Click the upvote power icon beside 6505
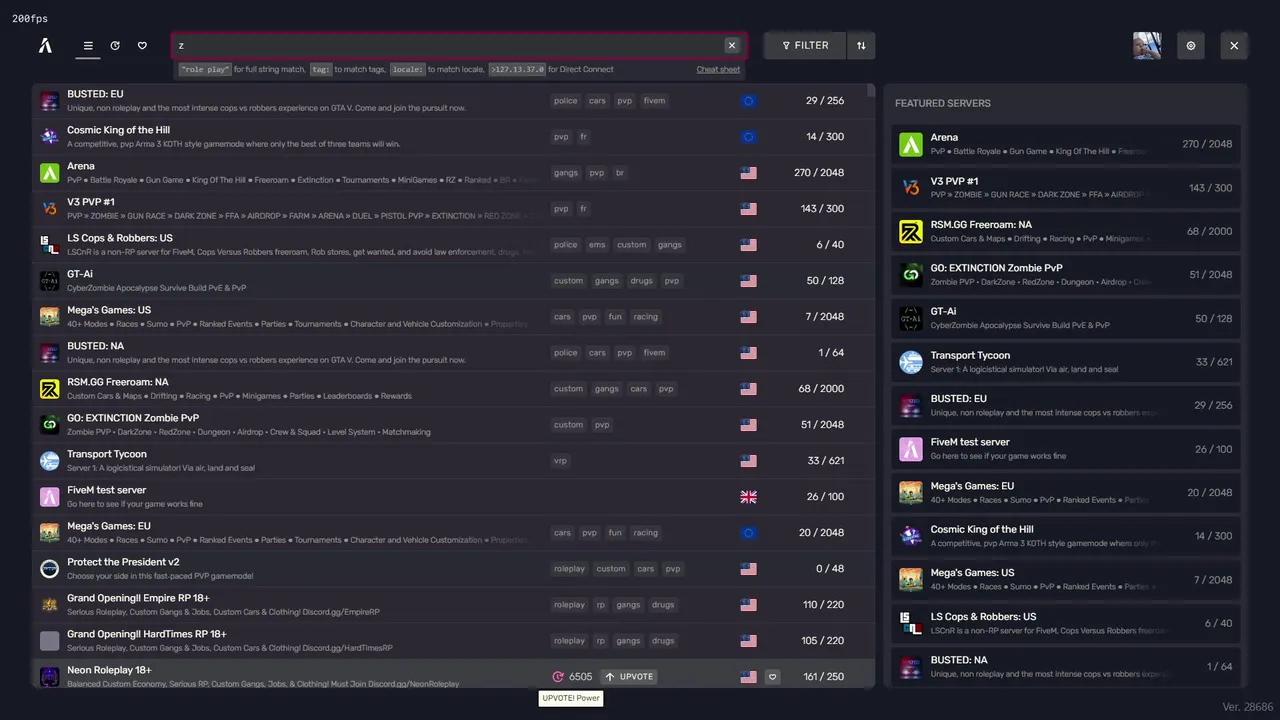Image resolution: width=1280 pixels, height=720 pixels. tap(558, 677)
